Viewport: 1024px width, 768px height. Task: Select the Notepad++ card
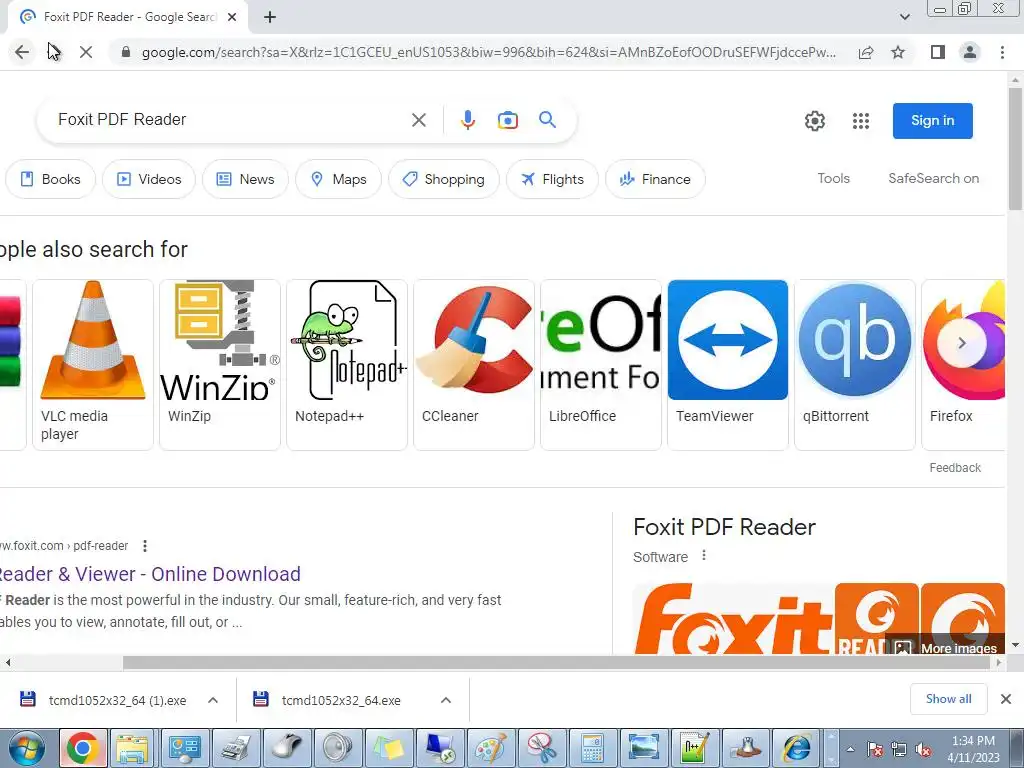coord(347,364)
